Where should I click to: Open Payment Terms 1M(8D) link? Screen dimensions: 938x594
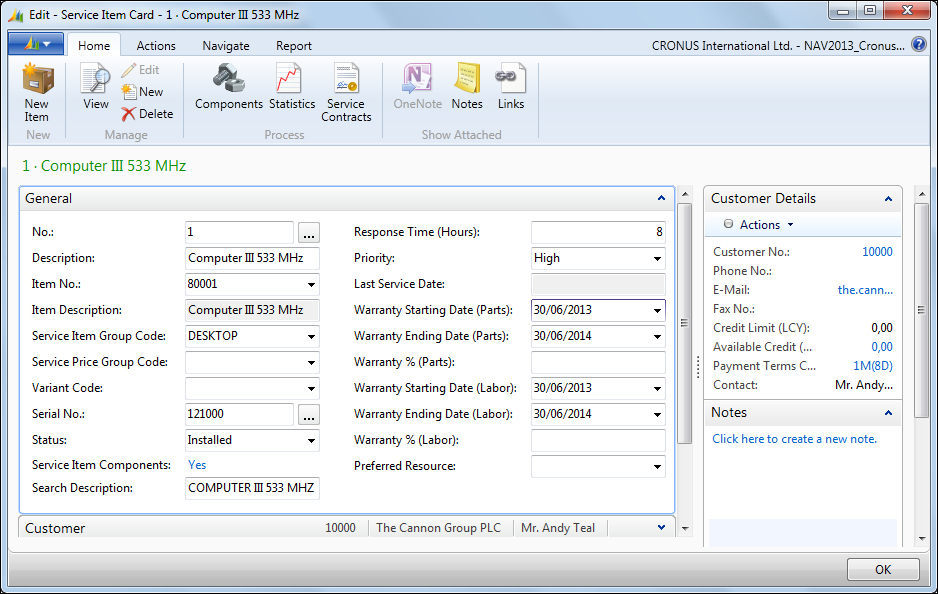coord(873,366)
